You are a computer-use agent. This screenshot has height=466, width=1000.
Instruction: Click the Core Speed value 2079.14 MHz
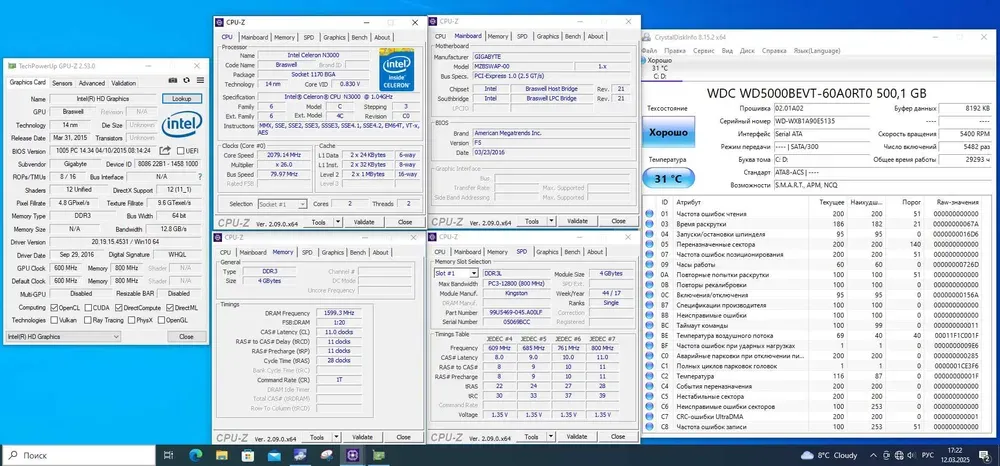pyautogui.click(x=286, y=155)
